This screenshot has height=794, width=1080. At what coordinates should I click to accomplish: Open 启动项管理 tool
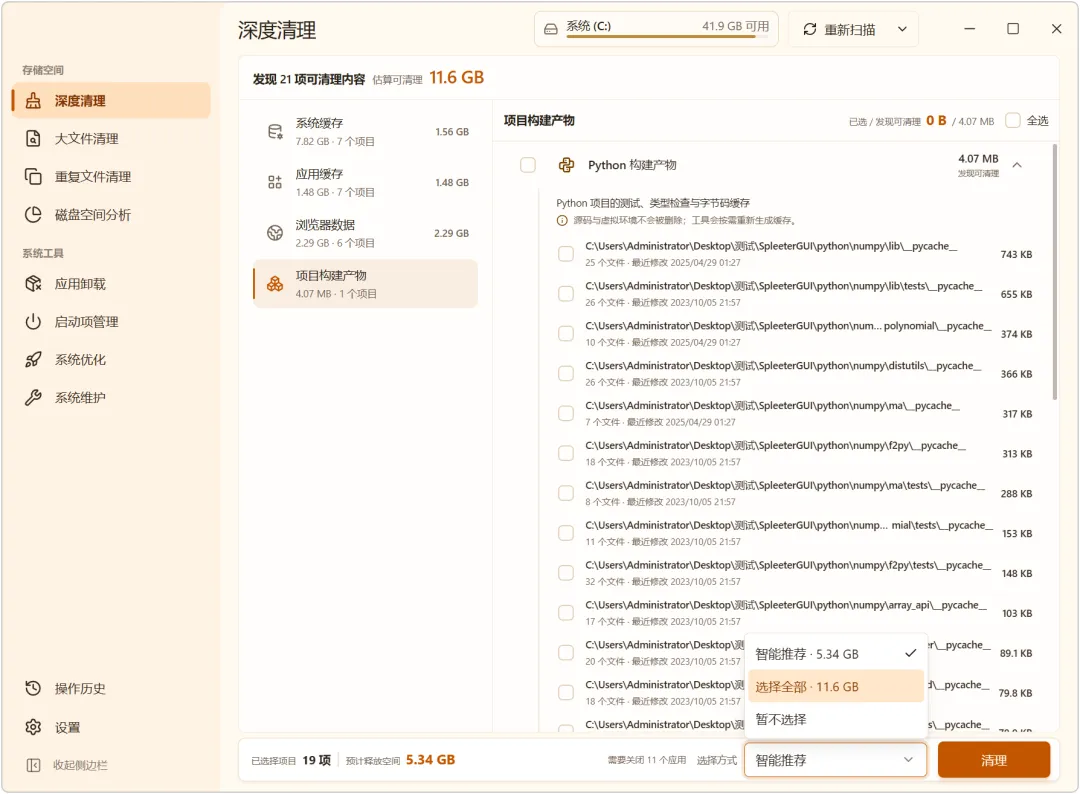(111, 322)
